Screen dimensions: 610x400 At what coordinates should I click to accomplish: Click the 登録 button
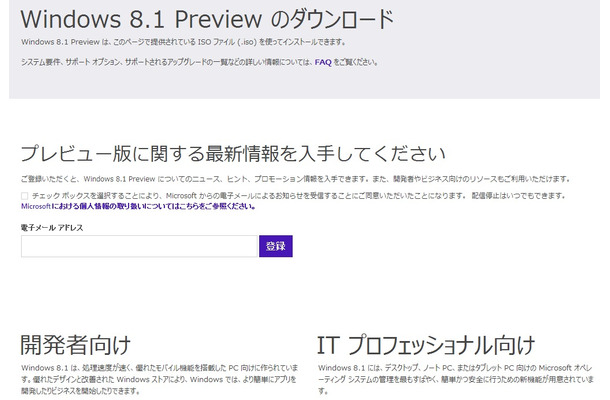[276, 246]
